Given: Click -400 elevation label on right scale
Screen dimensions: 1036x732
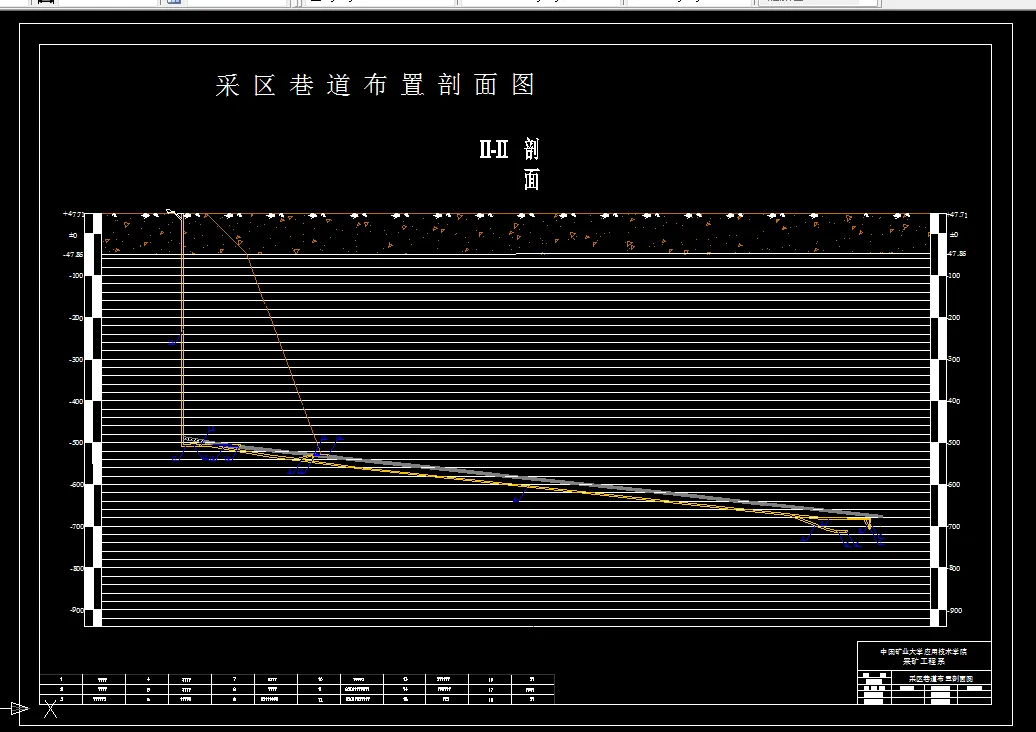Looking at the screenshot, I should coord(953,401).
